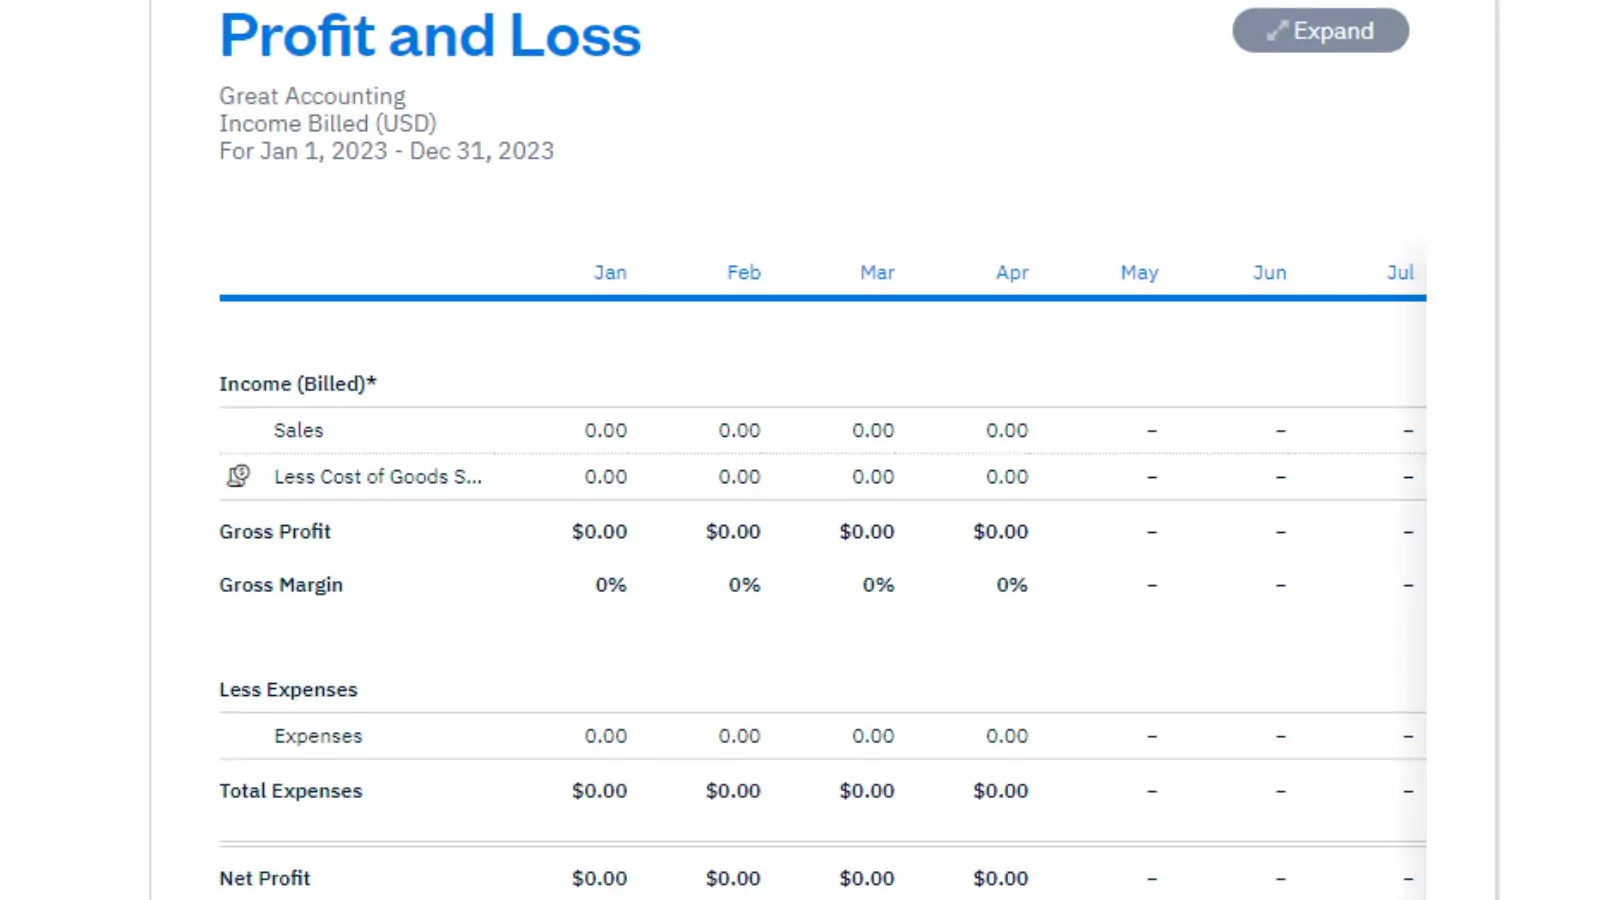Image resolution: width=1600 pixels, height=900 pixels.
Task: Click the Gross Profit row label
Action: tap(275, 532)
